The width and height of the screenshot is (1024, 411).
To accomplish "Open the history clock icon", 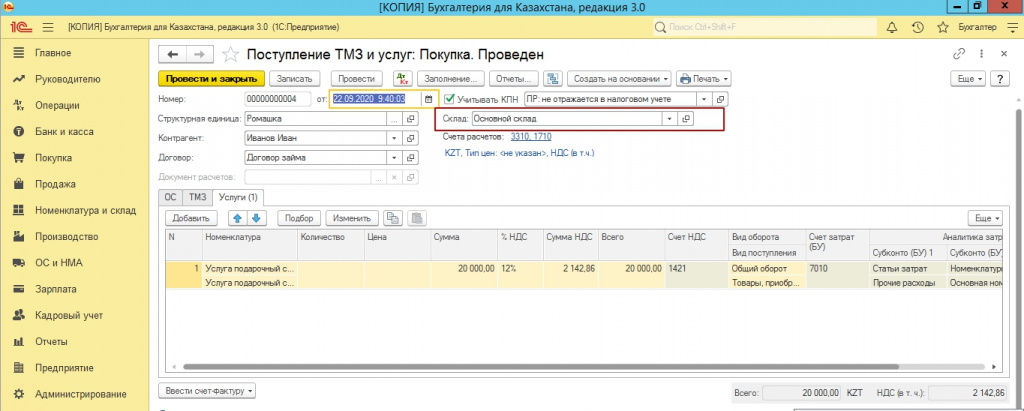I will [918, 27].
